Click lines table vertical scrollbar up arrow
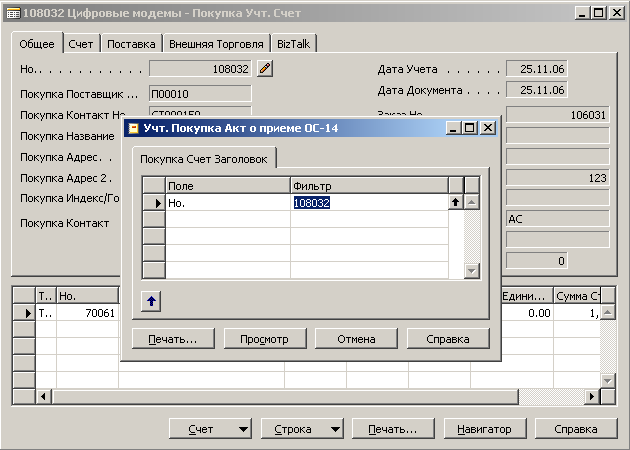 click(x=608, y=312)
